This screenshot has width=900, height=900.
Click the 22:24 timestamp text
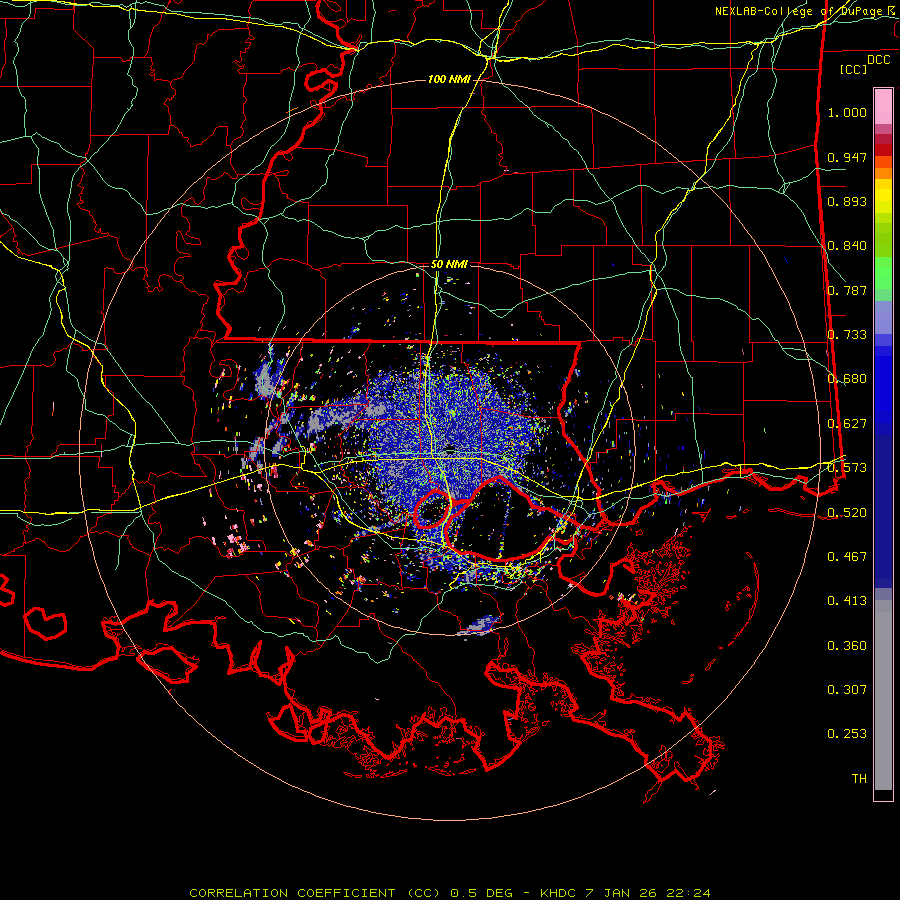coord(688,893)
